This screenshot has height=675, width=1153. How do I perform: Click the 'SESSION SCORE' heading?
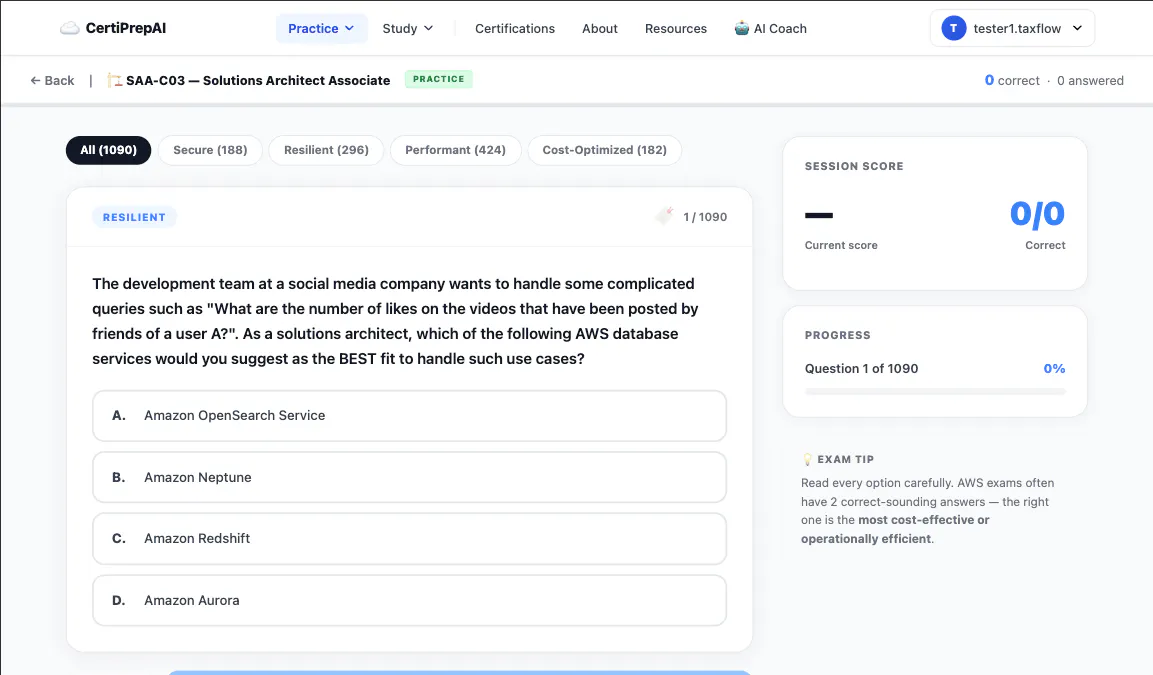click(854, 166)
